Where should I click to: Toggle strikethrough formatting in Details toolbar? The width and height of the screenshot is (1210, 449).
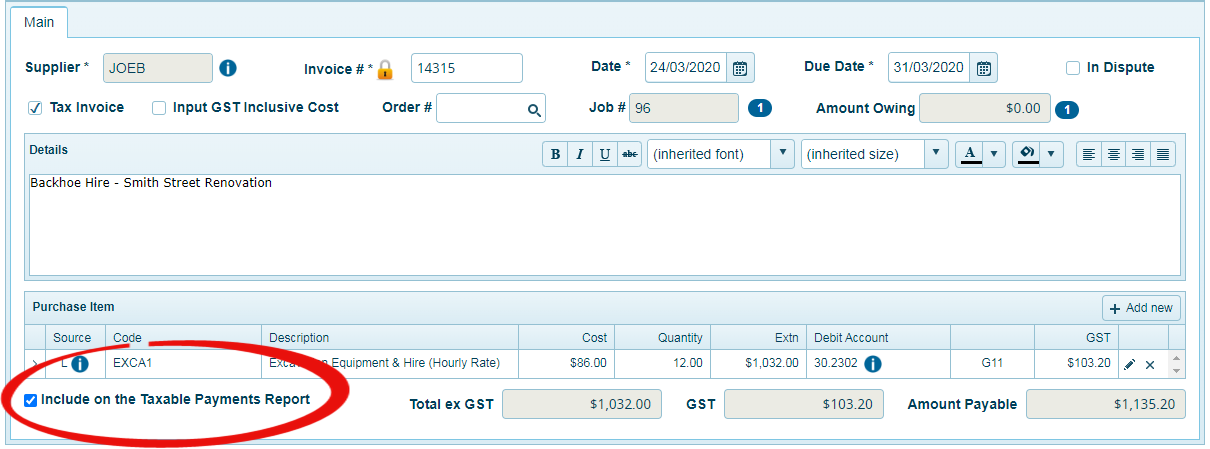[x=630, y=154]
